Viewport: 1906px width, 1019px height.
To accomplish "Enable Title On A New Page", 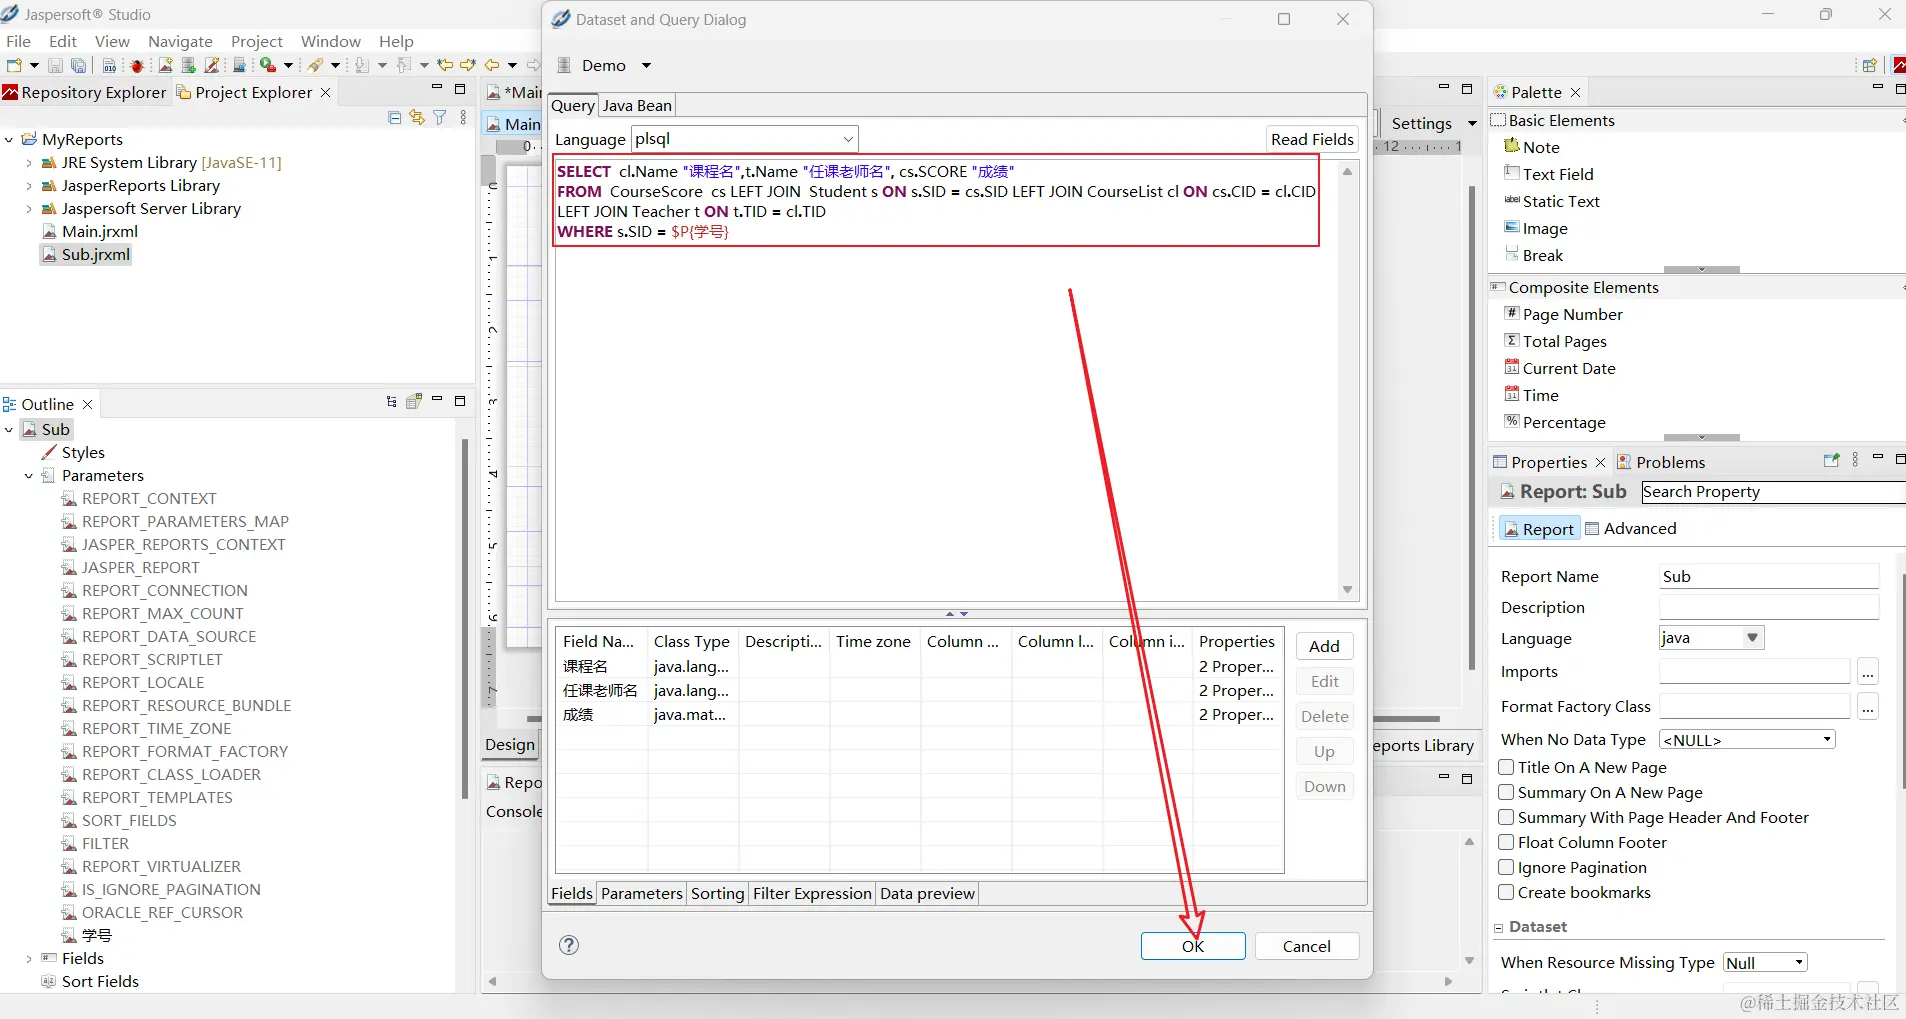I will point(1506,767).
